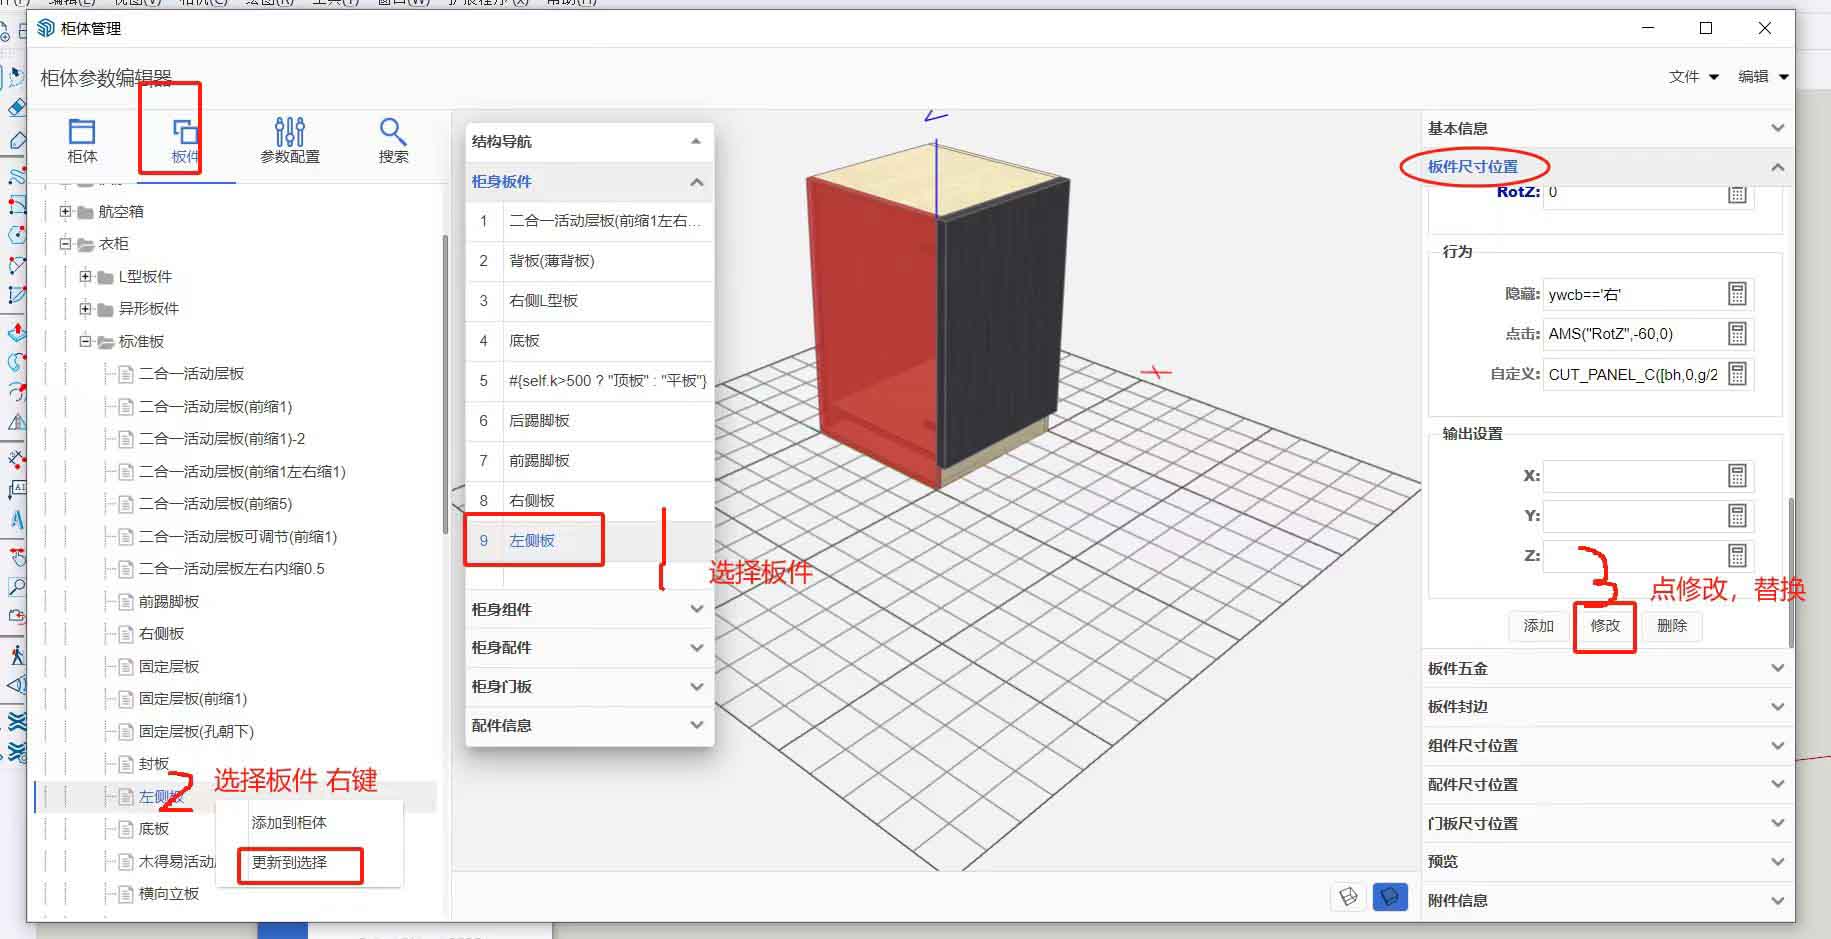The width and height of the screenshot is (1831, 939).
Task: Open calculator icon beside 隐藏 field
Action: click(x=1737, y=294)
